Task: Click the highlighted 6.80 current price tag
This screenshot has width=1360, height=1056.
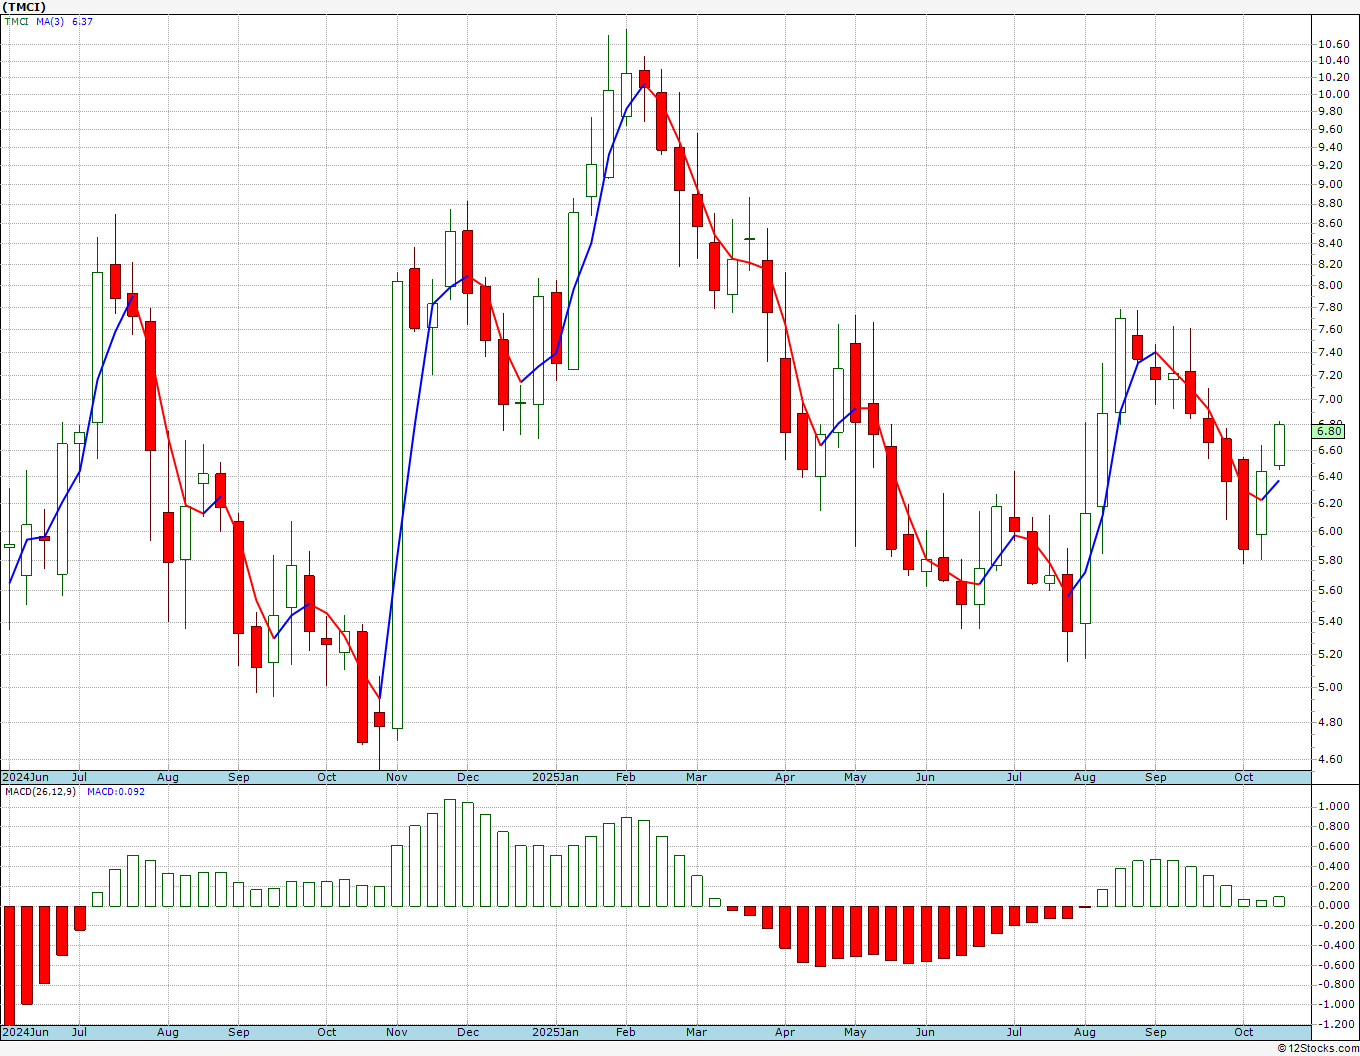Action: (1329, 431)
